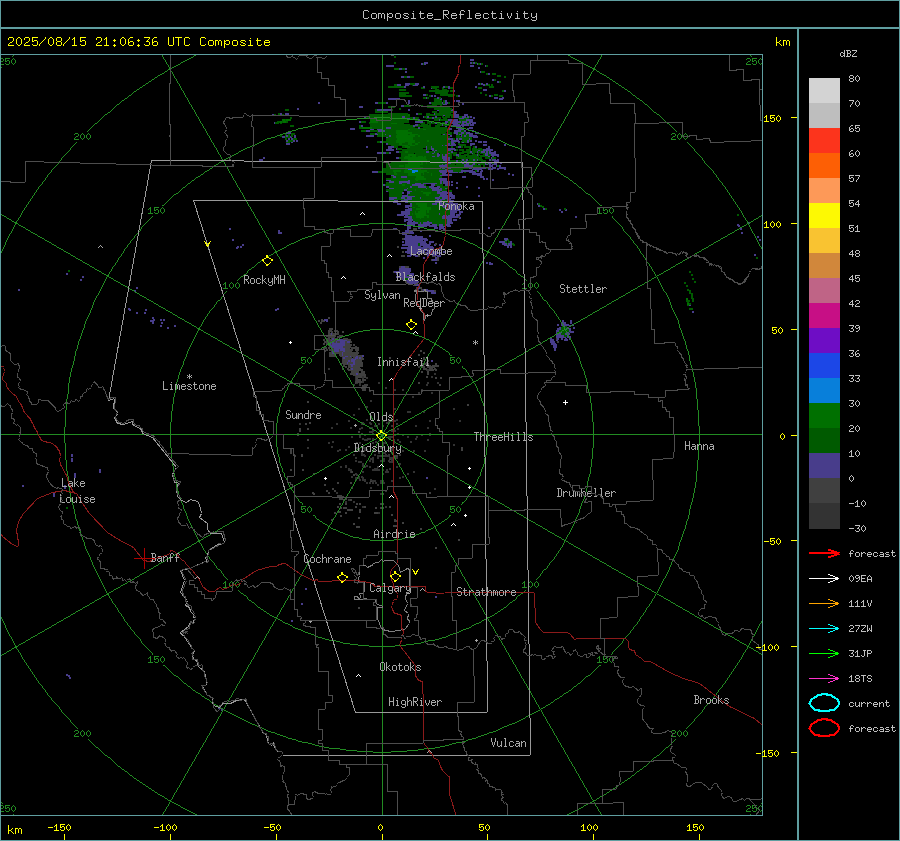Click the Sundre city label

click(x=303, y=414)
